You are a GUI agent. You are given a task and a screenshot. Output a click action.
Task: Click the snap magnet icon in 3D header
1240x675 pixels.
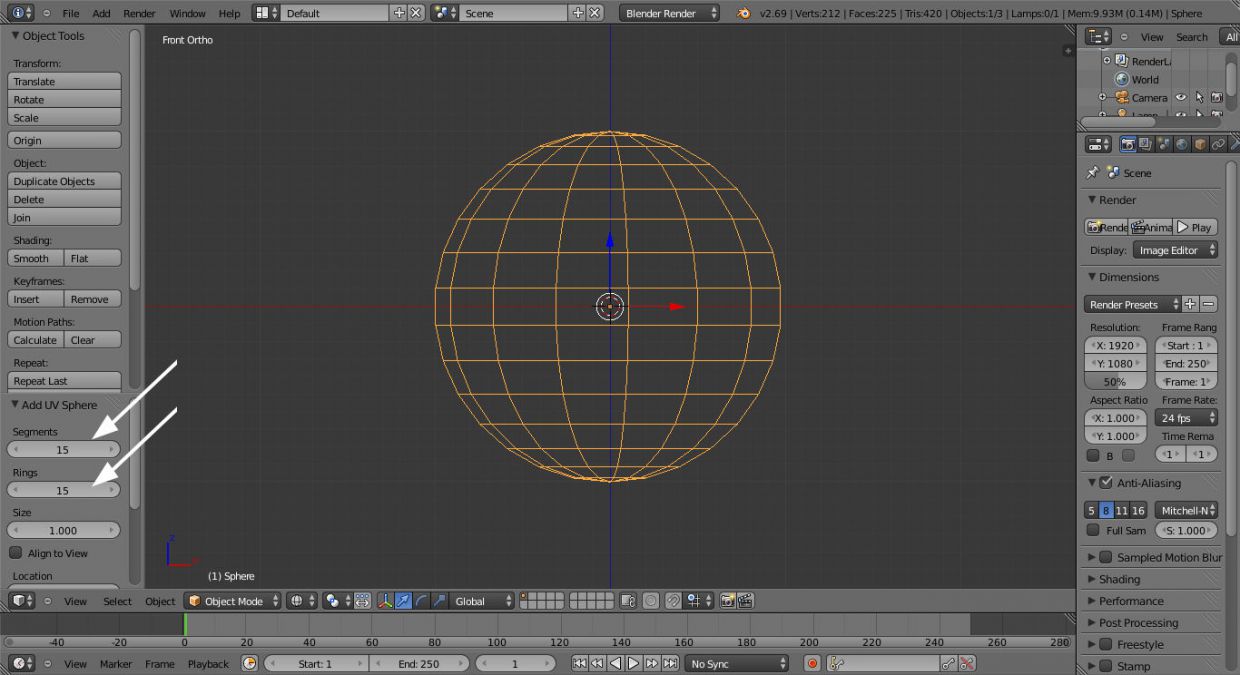click(x=673, y=601)
